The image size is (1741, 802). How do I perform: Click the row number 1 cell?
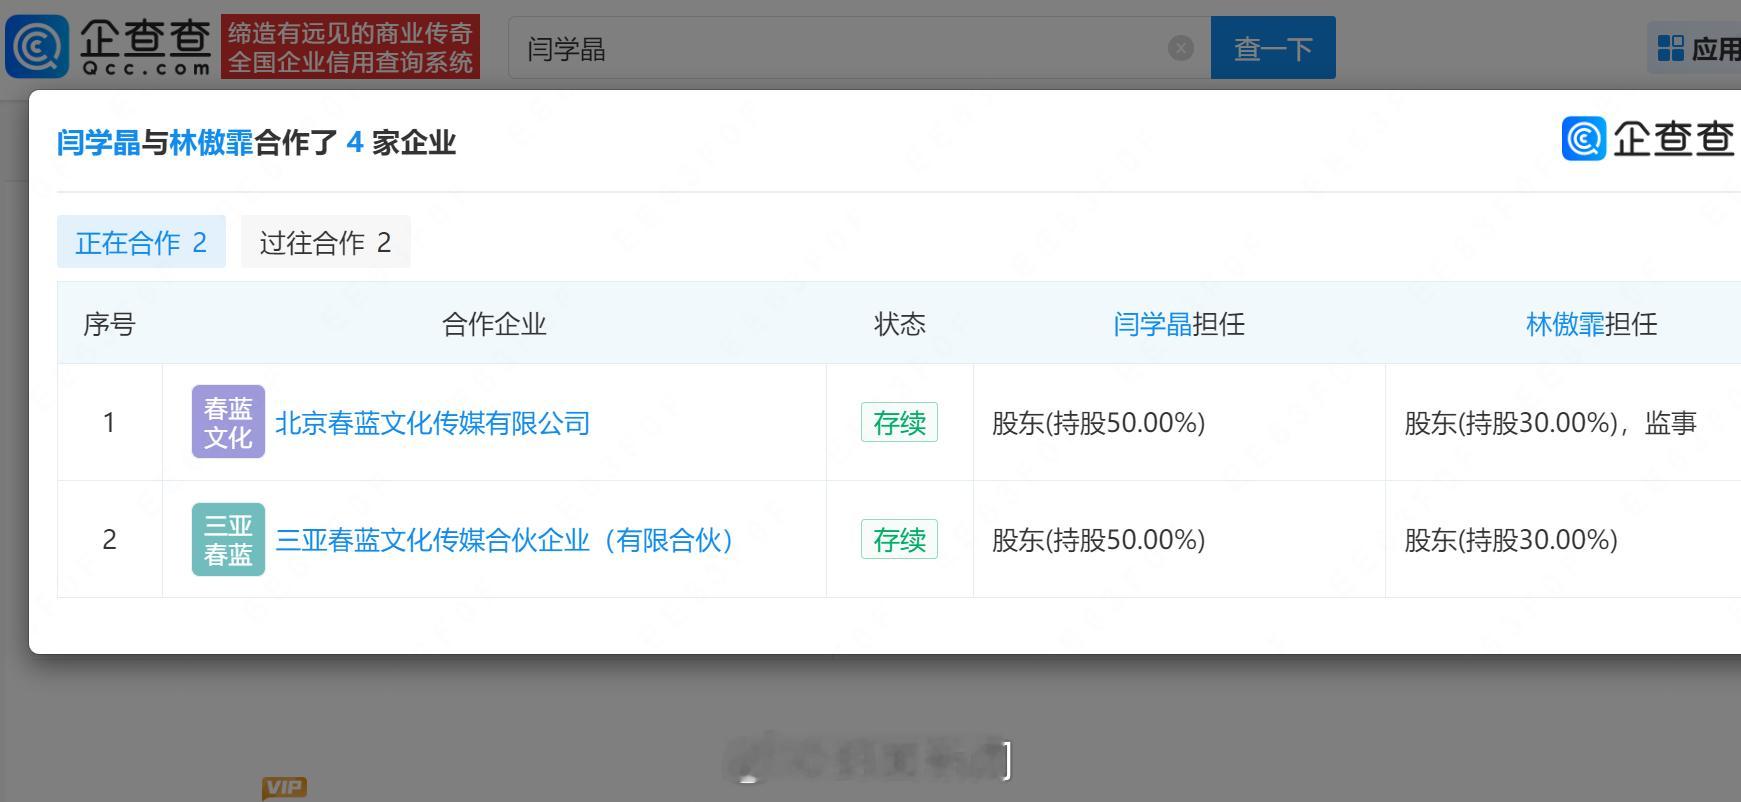click(109, 423)
